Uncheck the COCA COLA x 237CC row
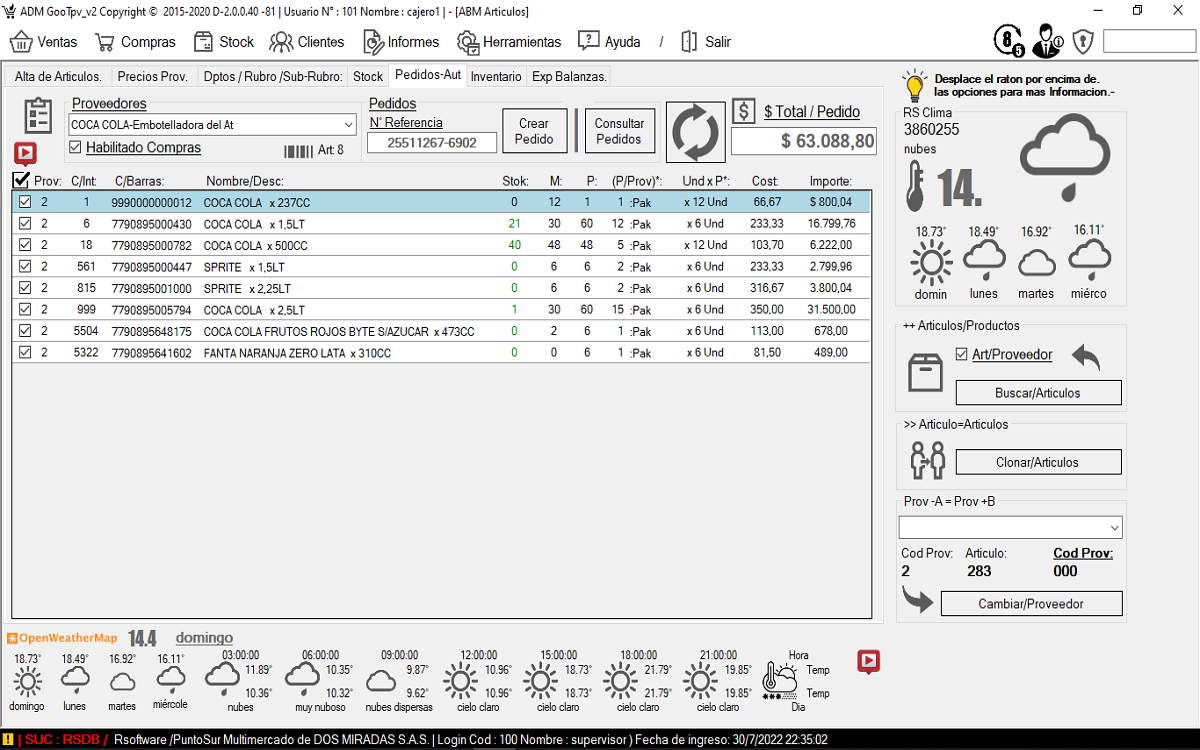 tap(26, 202)
